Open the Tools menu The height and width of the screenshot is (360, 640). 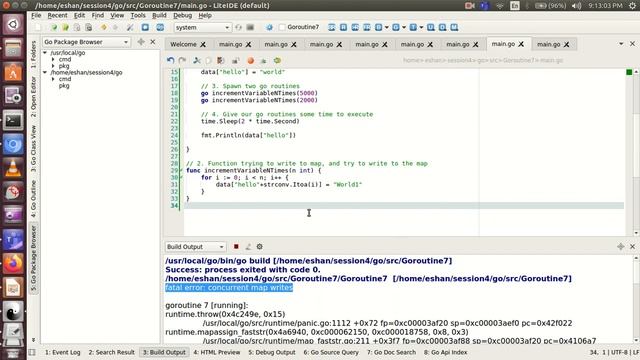138,16
